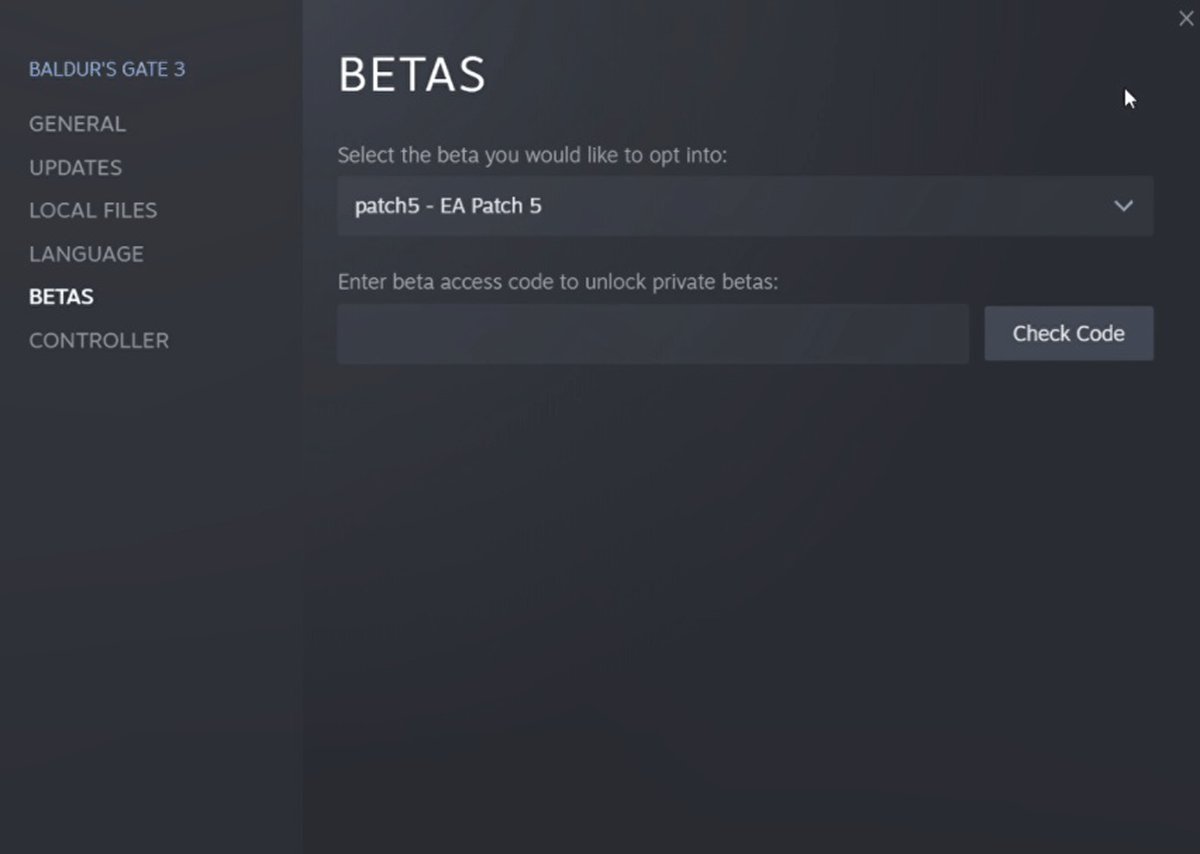Open the Controller settings tab
Viewport: 1200px width, 854px height.
pyautogui.click(x=99, y=340)
